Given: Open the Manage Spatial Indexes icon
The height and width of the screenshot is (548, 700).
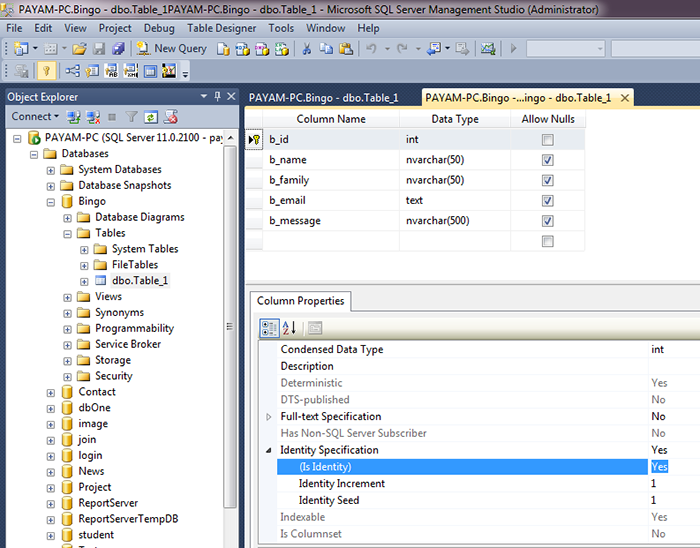Looking at the screenshot, I should tap(169, 71).
